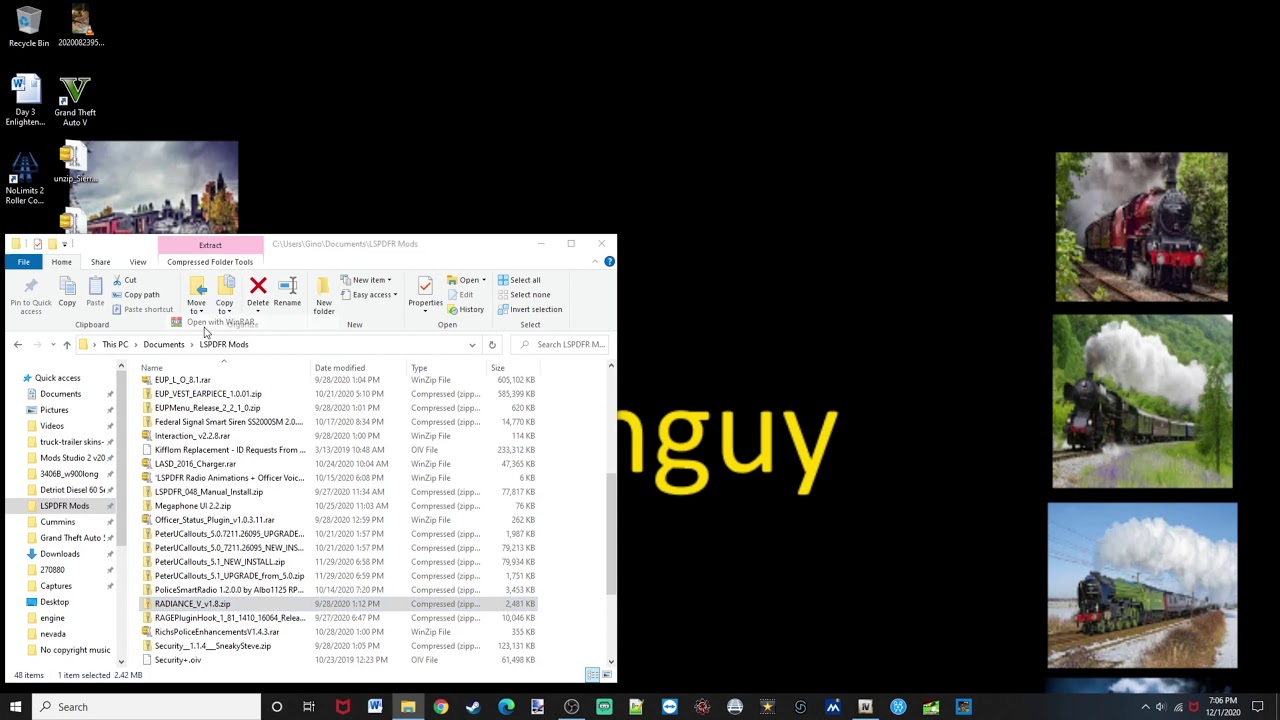Copy path of the selected file

coord(136,294)
